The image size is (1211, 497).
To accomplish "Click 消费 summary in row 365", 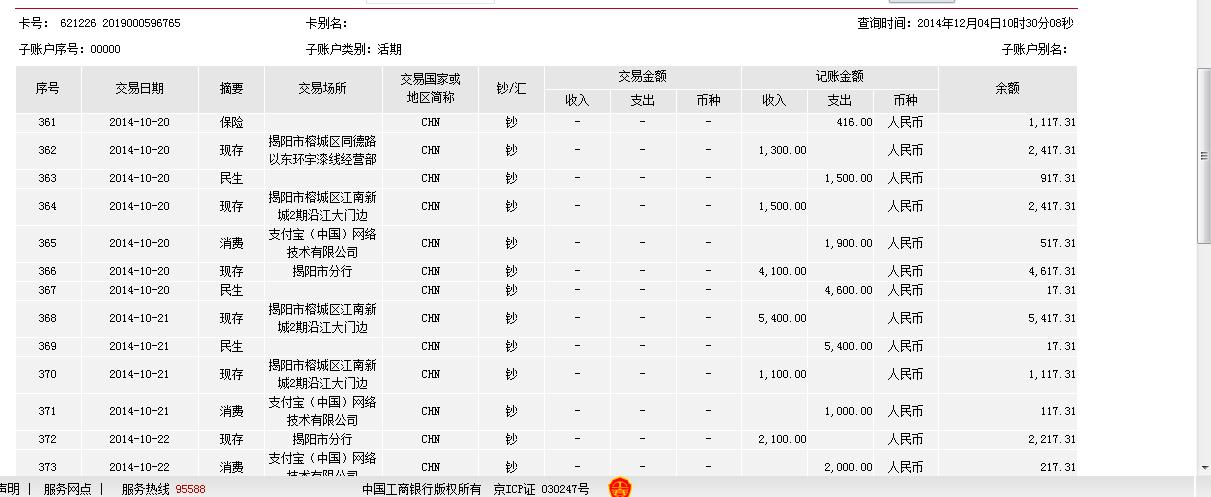I will coord(232,243).
